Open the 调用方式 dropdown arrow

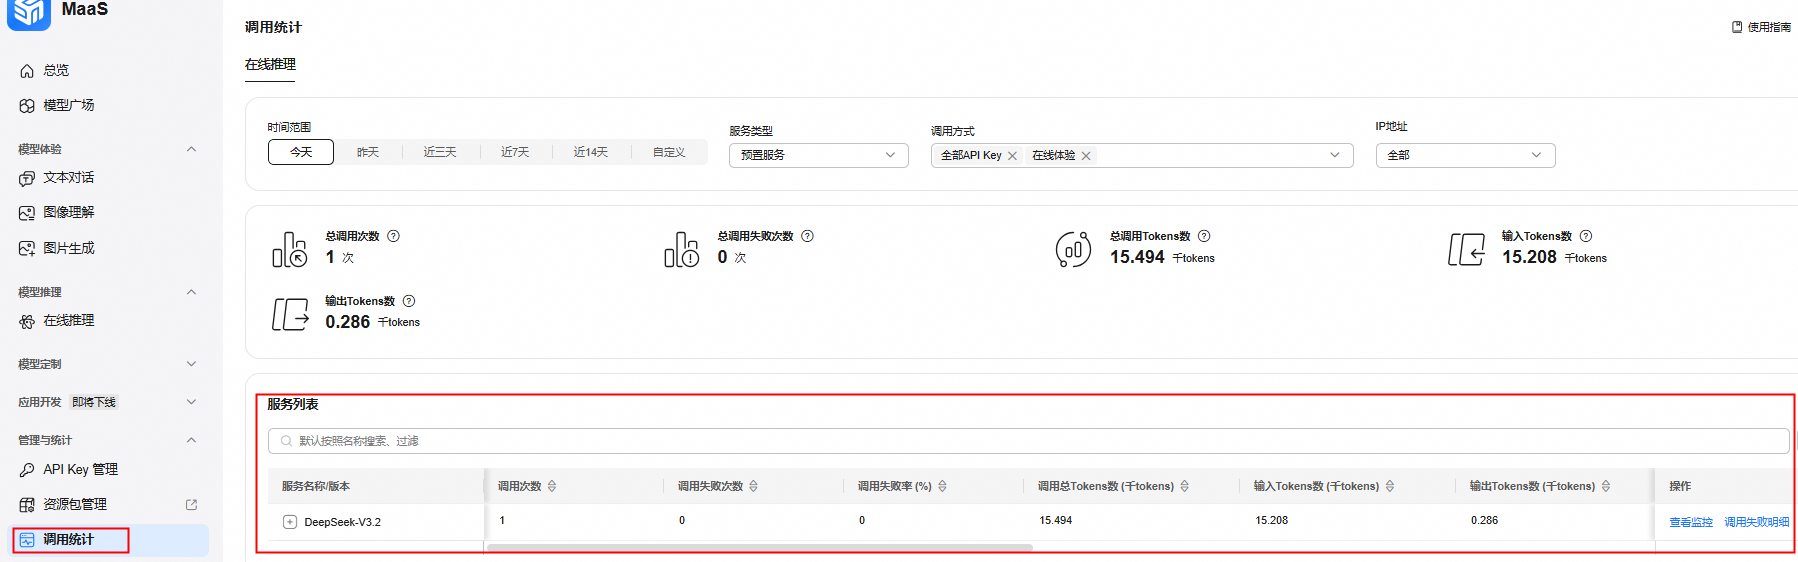(x=1335, y=155)
